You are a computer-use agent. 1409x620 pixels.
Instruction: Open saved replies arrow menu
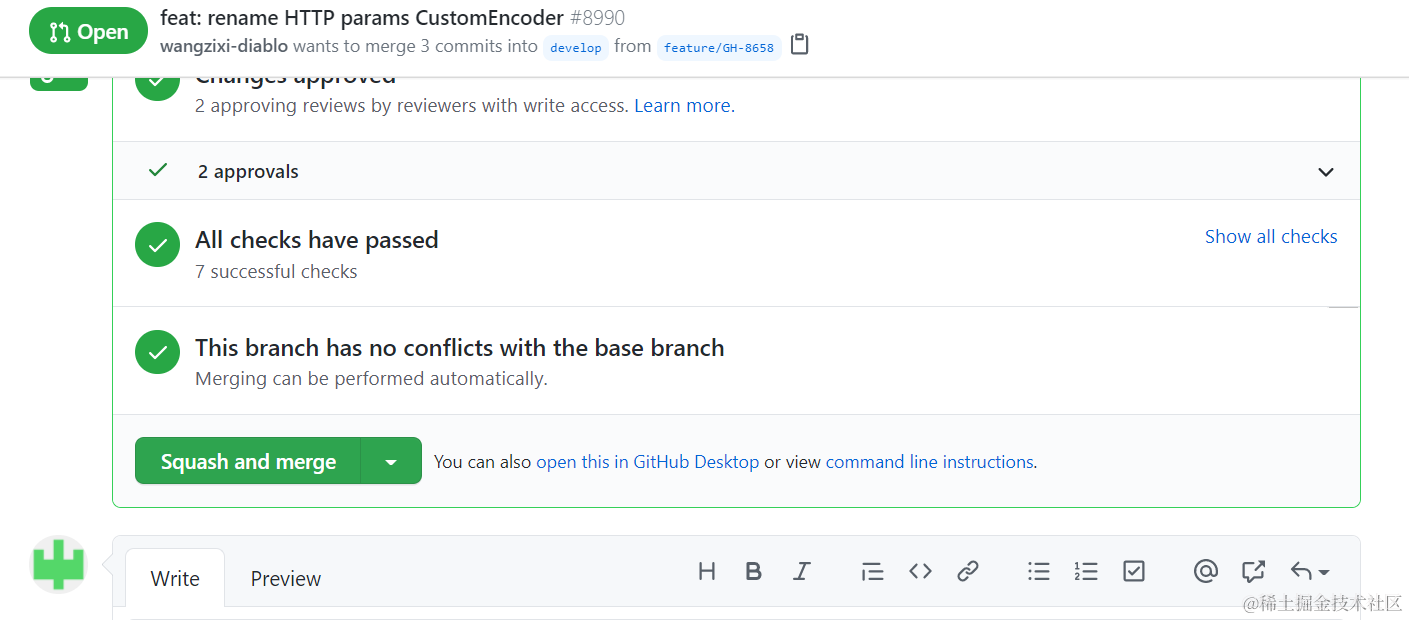1309,571
